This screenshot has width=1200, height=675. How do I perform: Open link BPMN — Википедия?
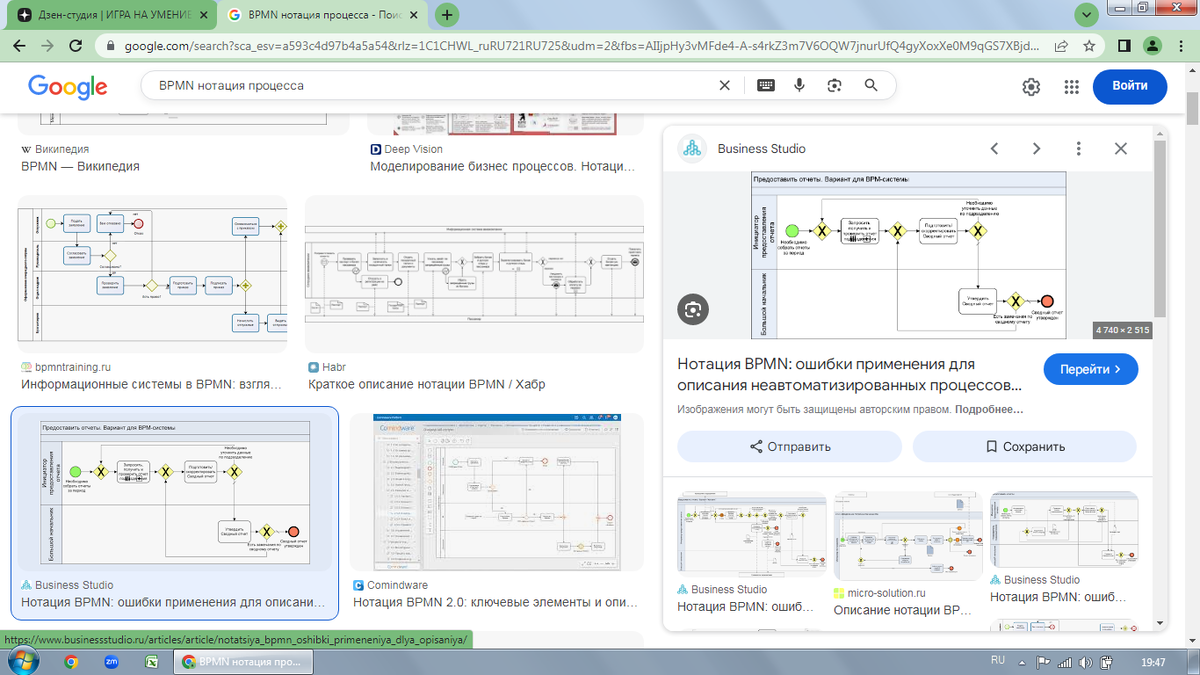pyautogui.click(x=80, y=167)
